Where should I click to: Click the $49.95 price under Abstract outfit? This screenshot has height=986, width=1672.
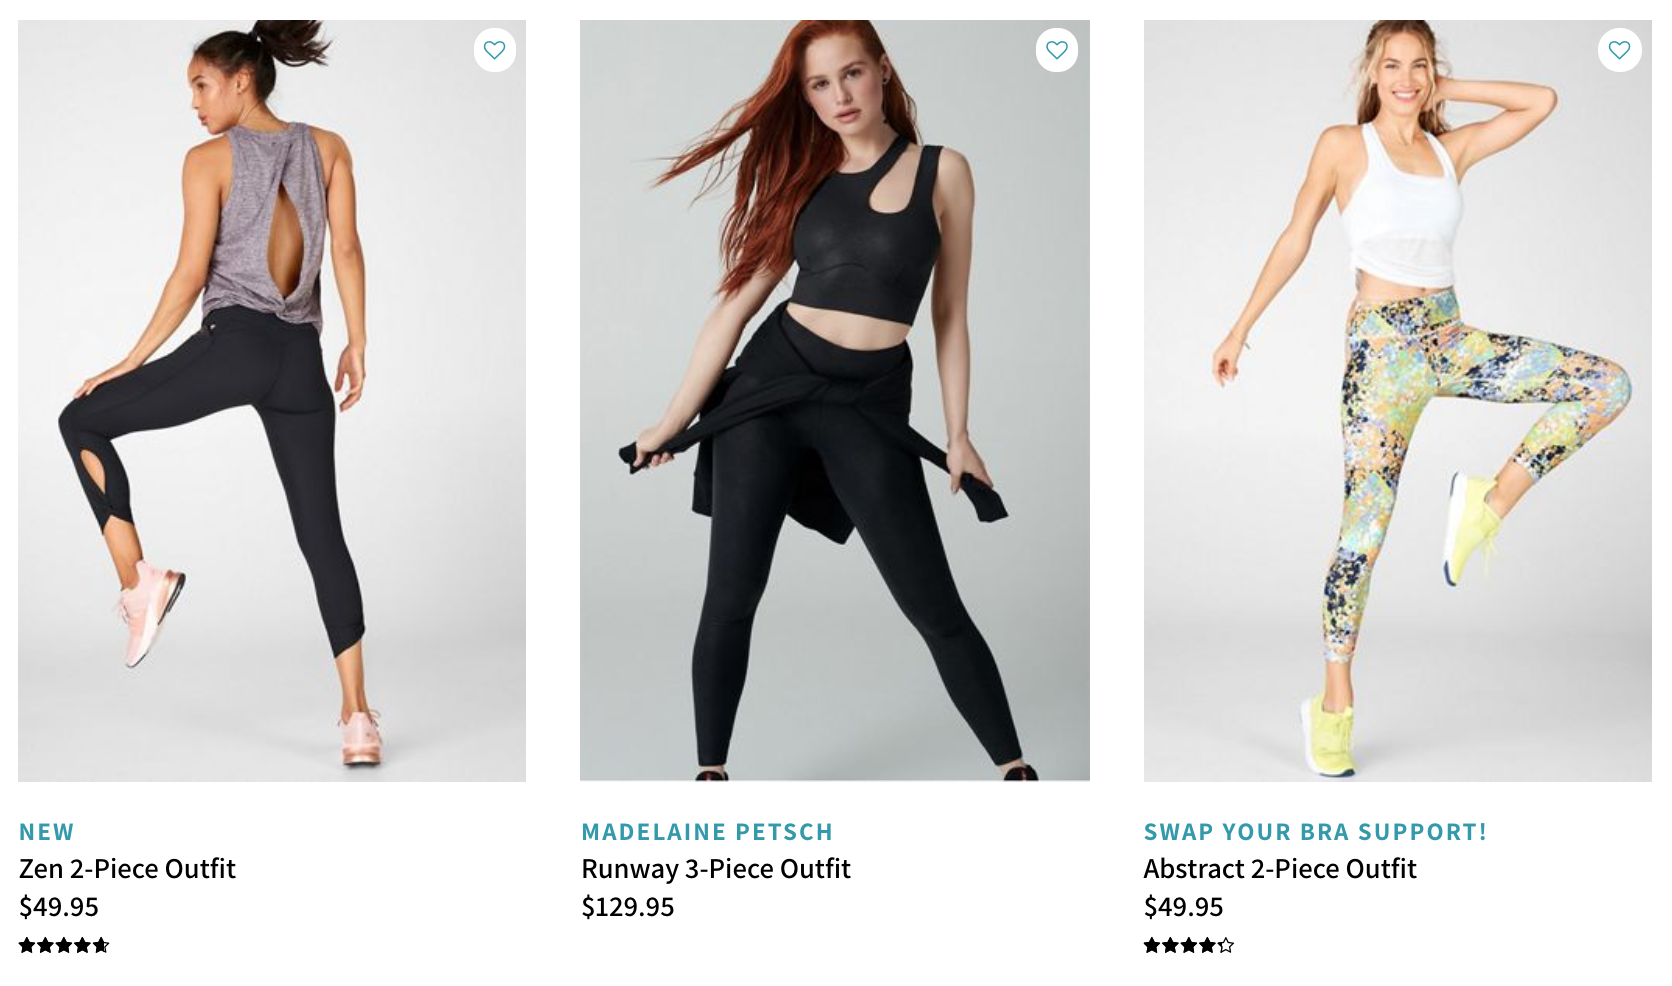pyautogui.click(x=1182, y=908)
